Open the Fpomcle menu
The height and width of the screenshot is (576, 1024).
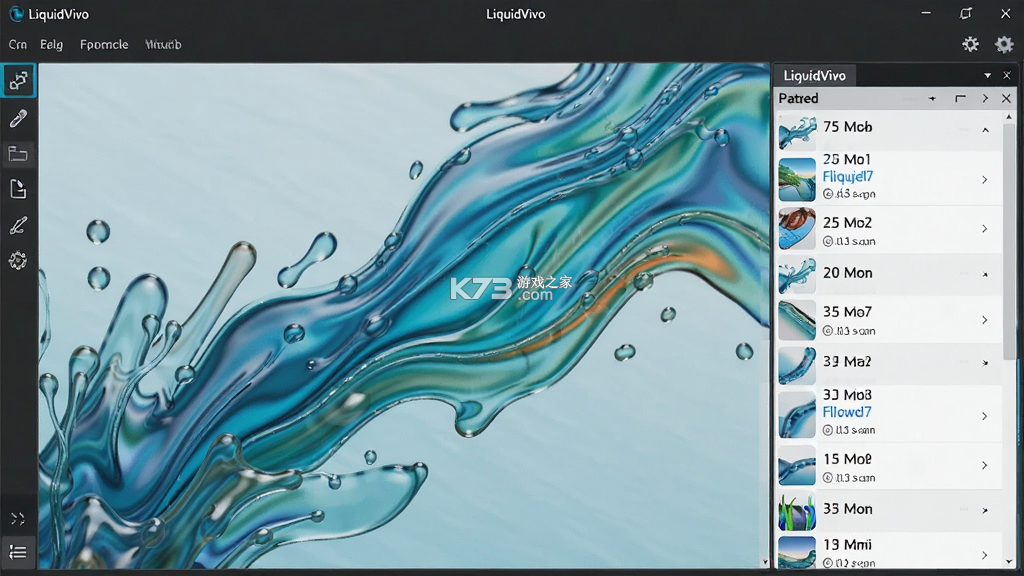pyautogui.click(x=104, y=44)
